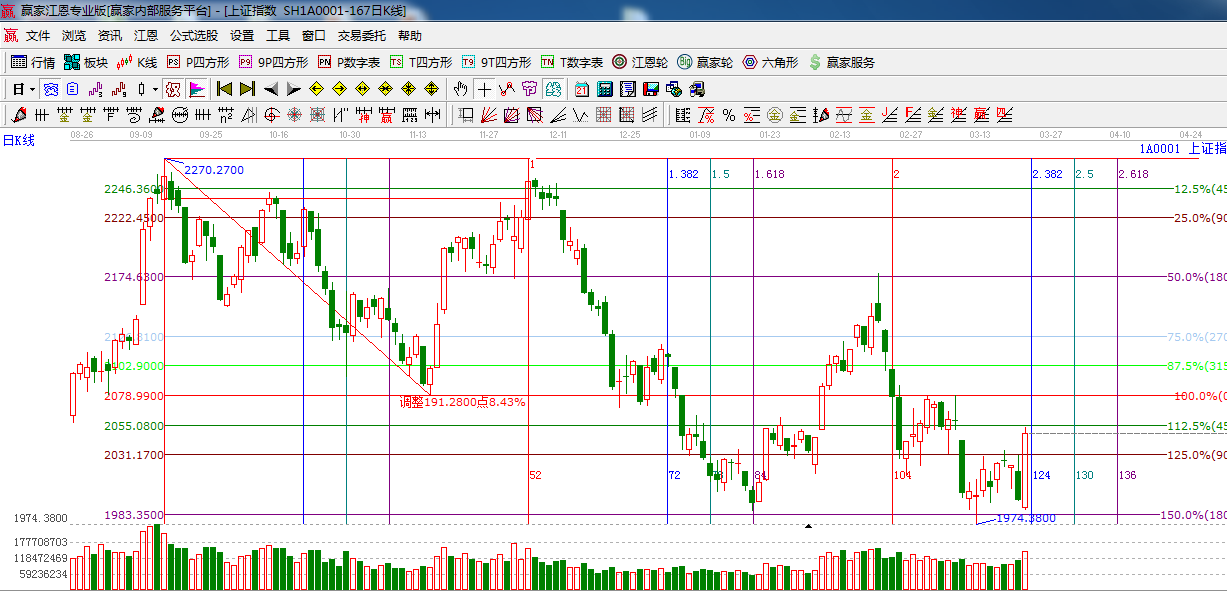Open the 六角形 hexagon tool

pyautogui.click(x=770, y=62)
